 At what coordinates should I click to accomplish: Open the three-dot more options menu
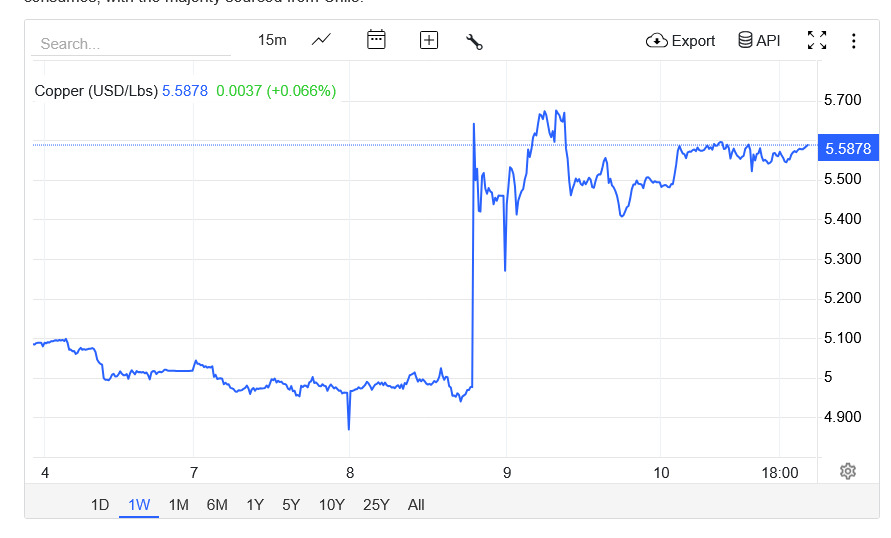pos(853,40)
